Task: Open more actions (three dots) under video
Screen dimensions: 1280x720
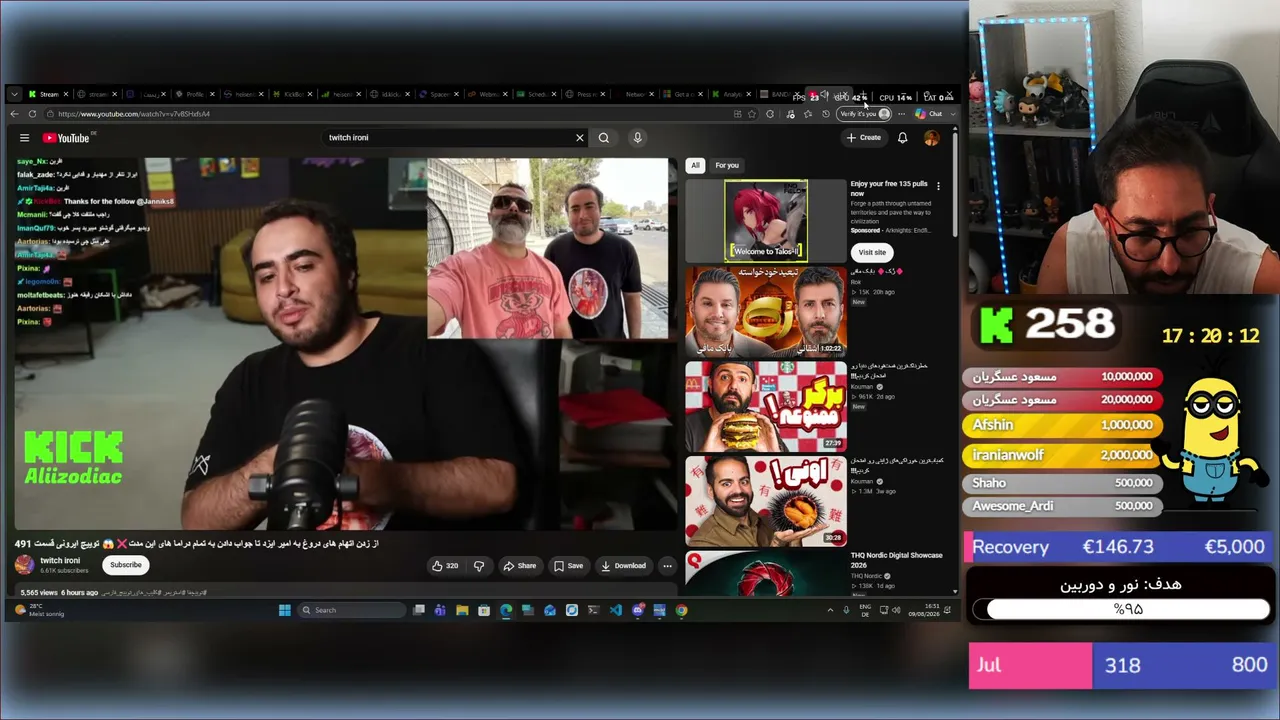Action: coord(667,566)
